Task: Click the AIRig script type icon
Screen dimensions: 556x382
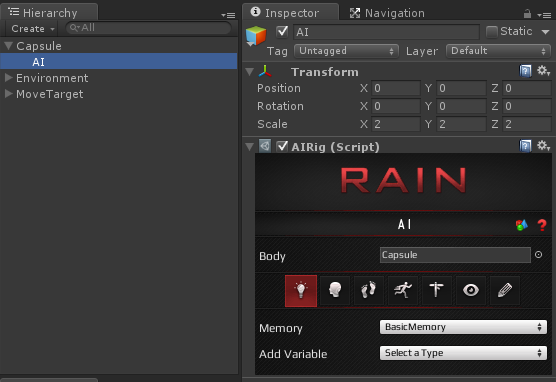Action: click(265, 146)
